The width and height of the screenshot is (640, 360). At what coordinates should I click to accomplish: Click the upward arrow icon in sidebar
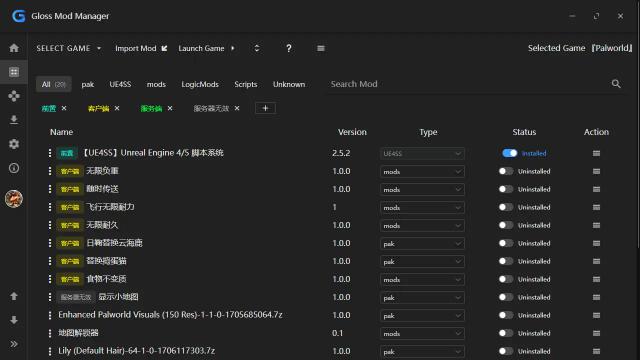(x=14, y=296)
